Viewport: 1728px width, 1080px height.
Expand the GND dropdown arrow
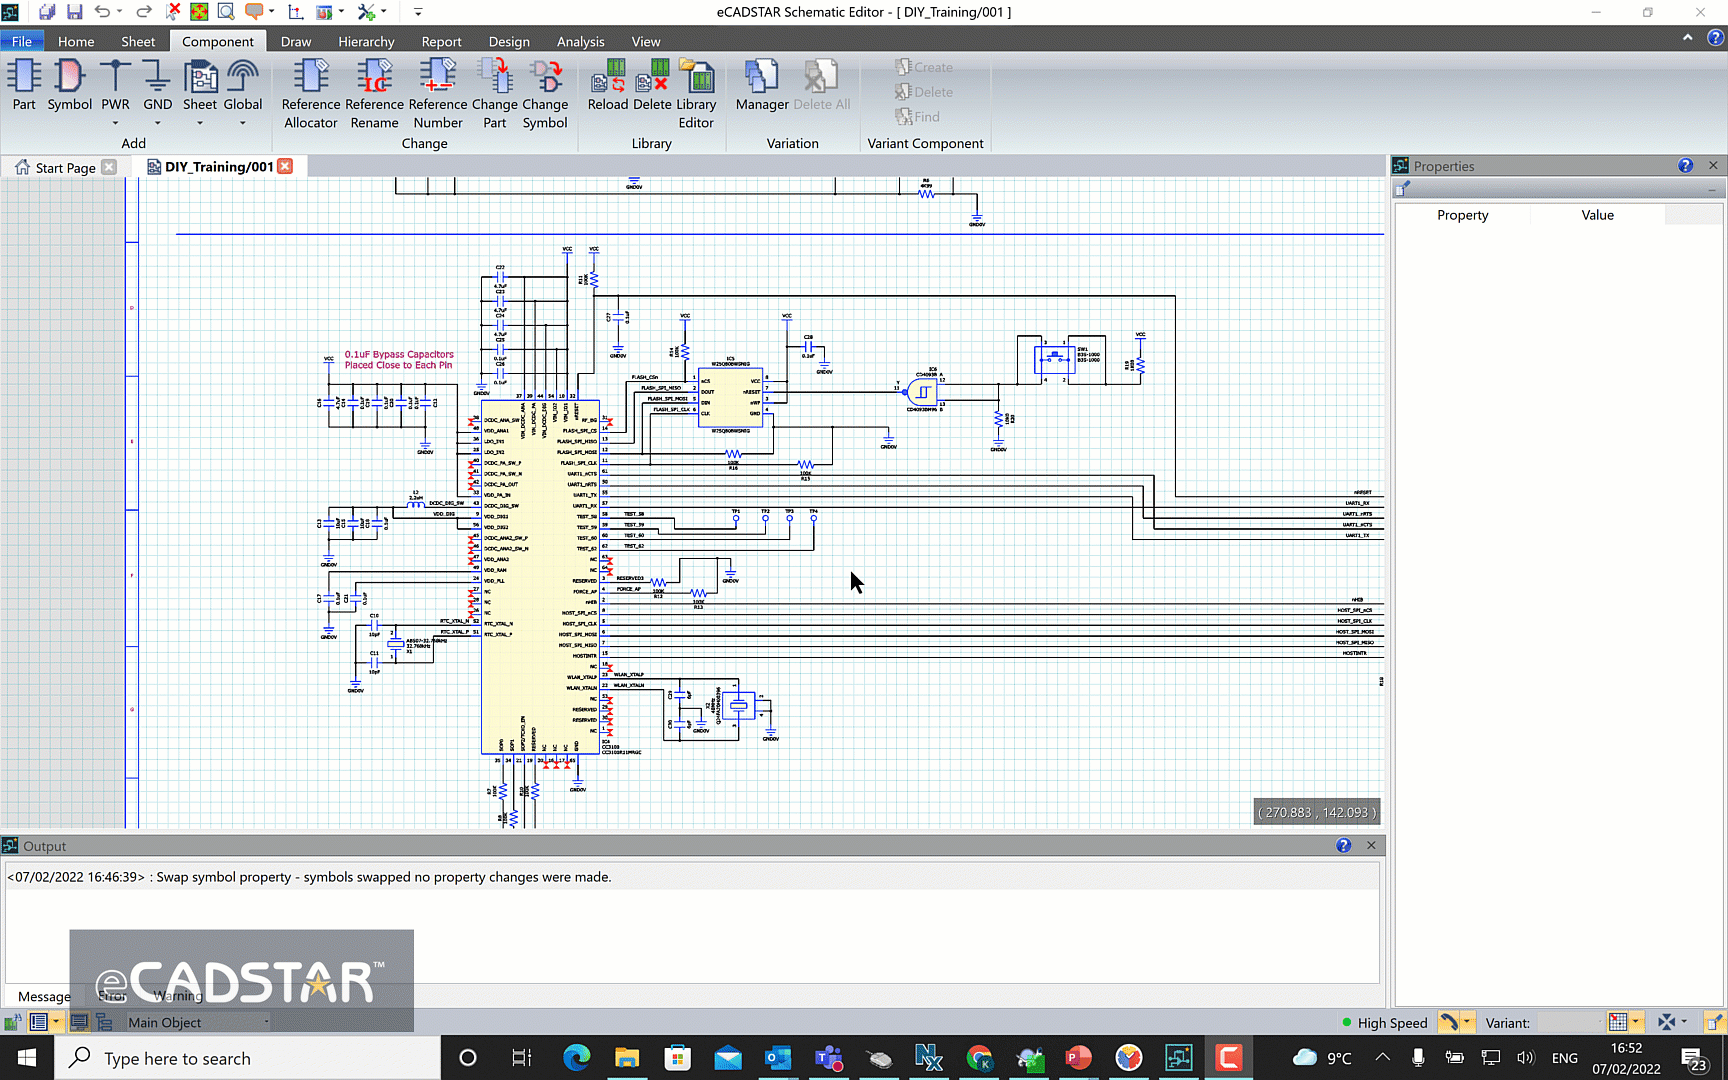[x=157, y=123]
